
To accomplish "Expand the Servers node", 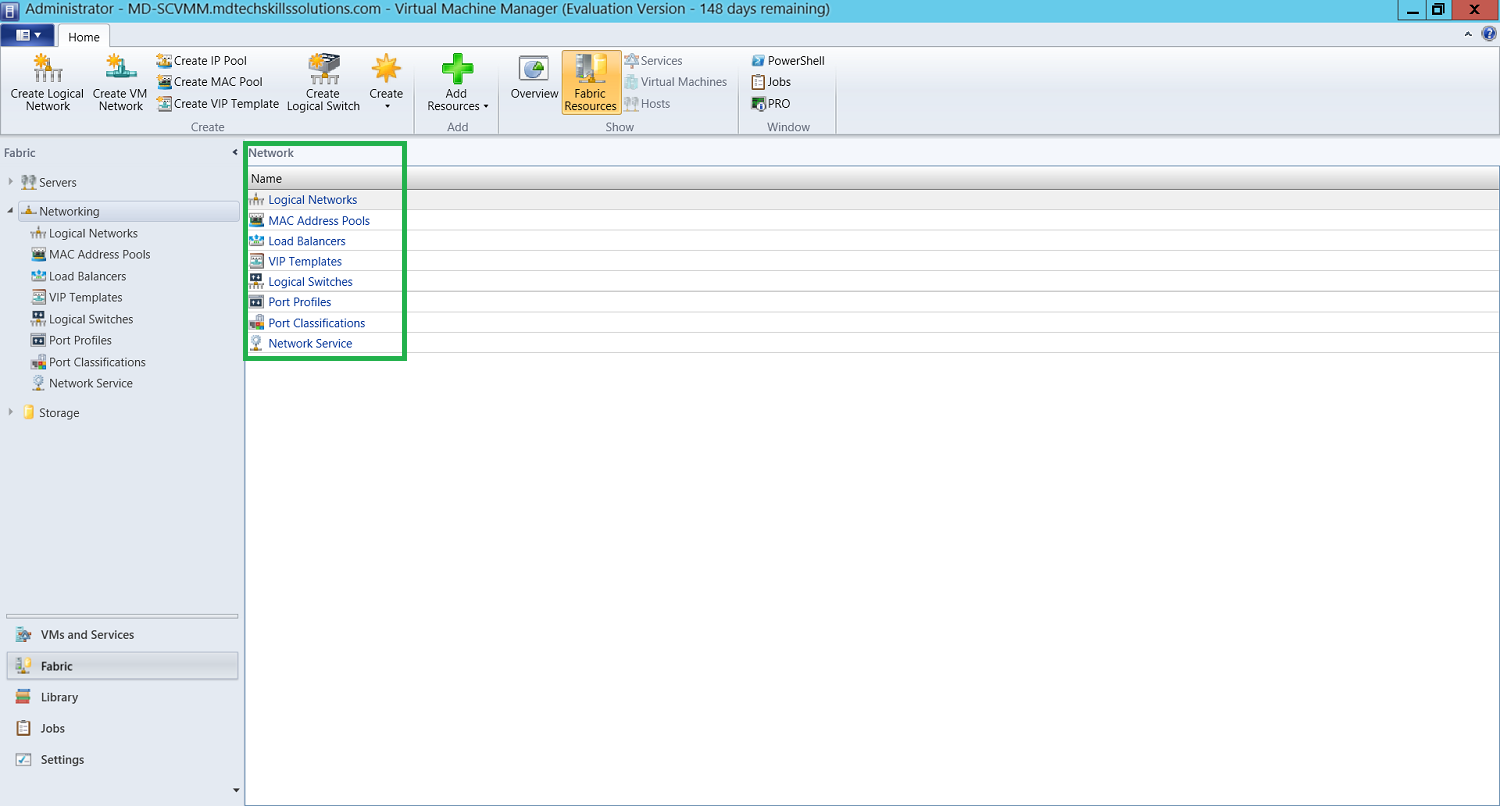I will pyautogui.click(x=11, y=182).
